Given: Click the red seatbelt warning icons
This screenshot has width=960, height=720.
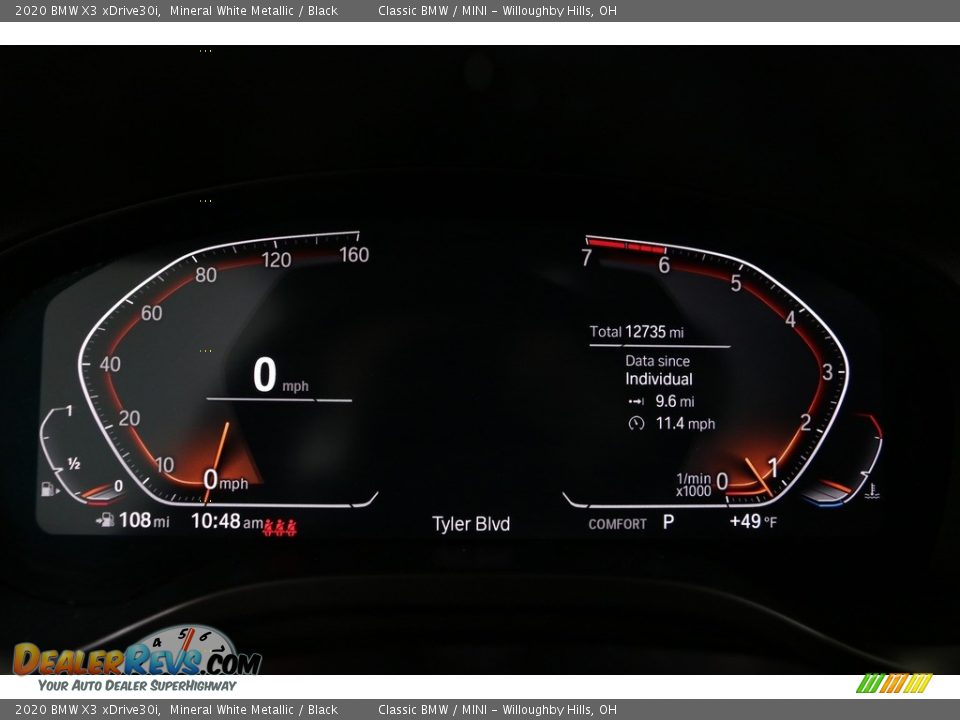Looking at the screenshot, I should pyautogui.click(x=280, y=526).
